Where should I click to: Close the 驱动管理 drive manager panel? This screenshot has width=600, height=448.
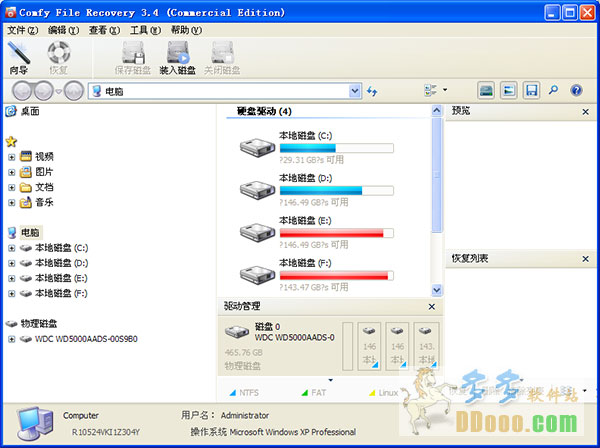[x=432, y=307]
